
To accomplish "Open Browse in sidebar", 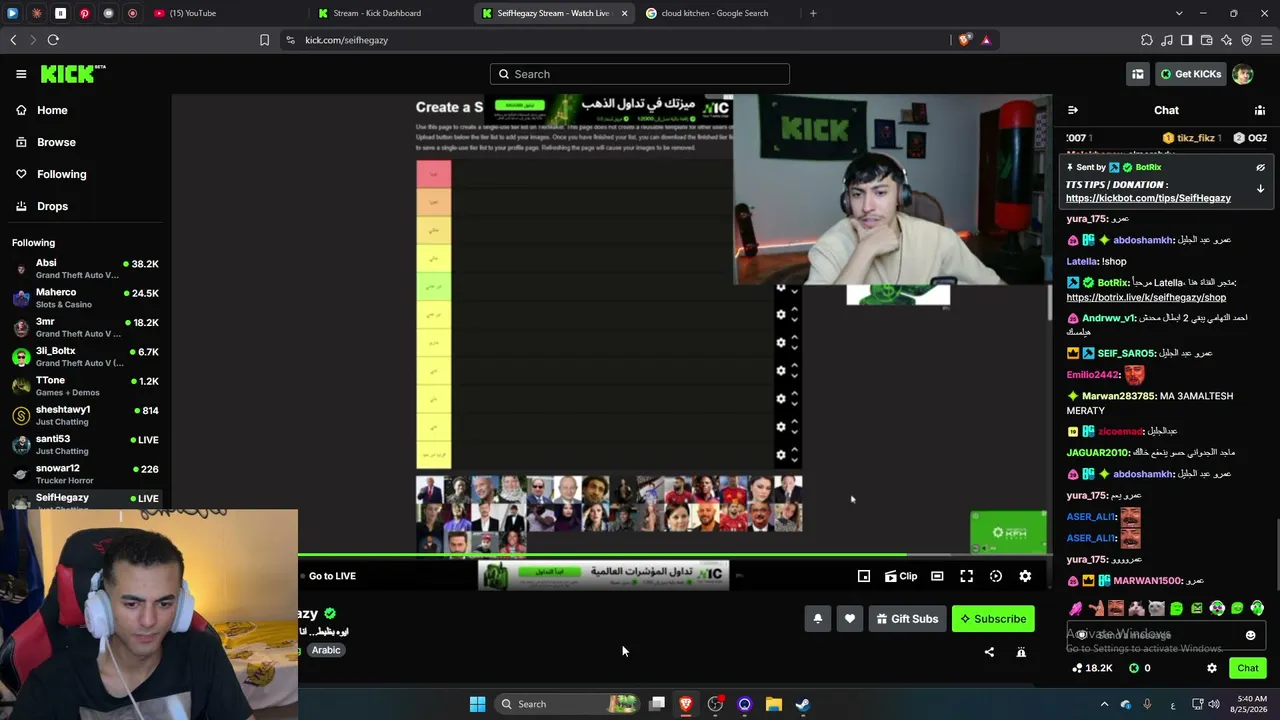I will click(x=46, y=142).
